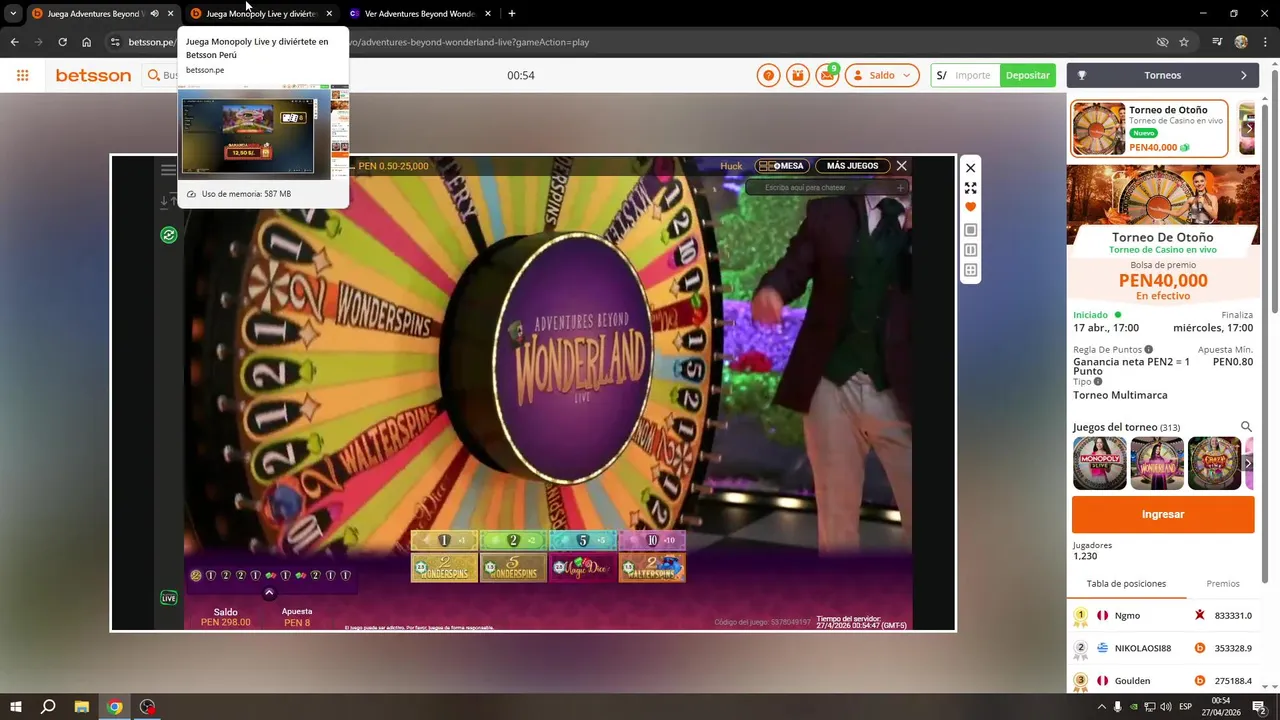This screenshot has height=720, width=1280.
Task: Click plus icon in the chat box
Action: 900,187
